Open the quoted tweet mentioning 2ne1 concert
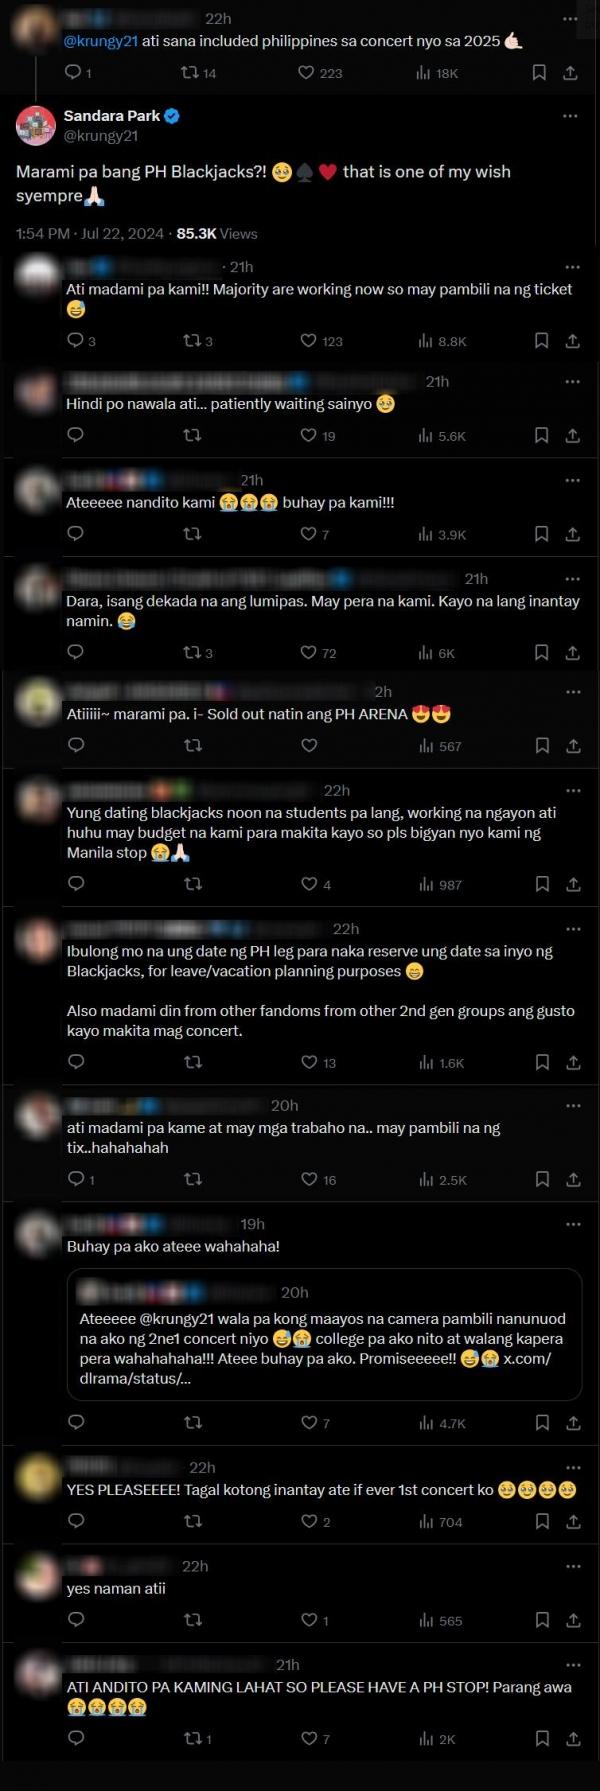 tap(325, 1334)
